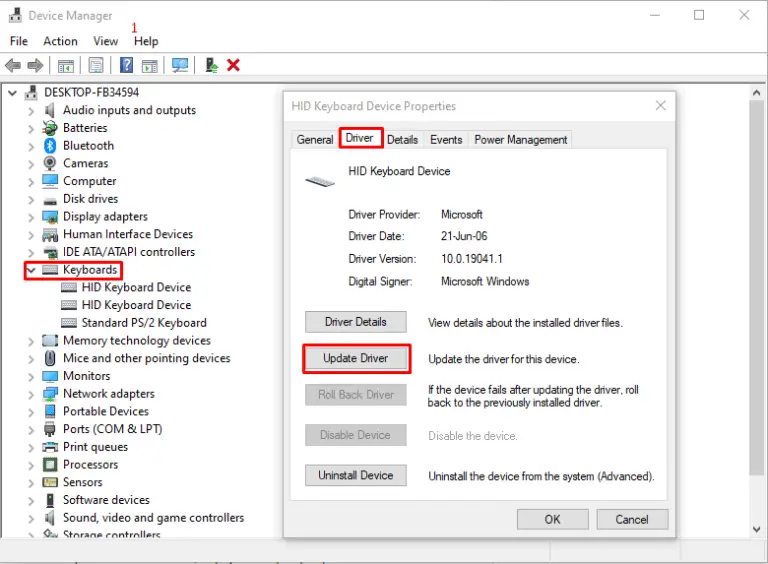Click the vertical scrollbar thumb
Screen dimensions: 768x564
coord(756,287)
